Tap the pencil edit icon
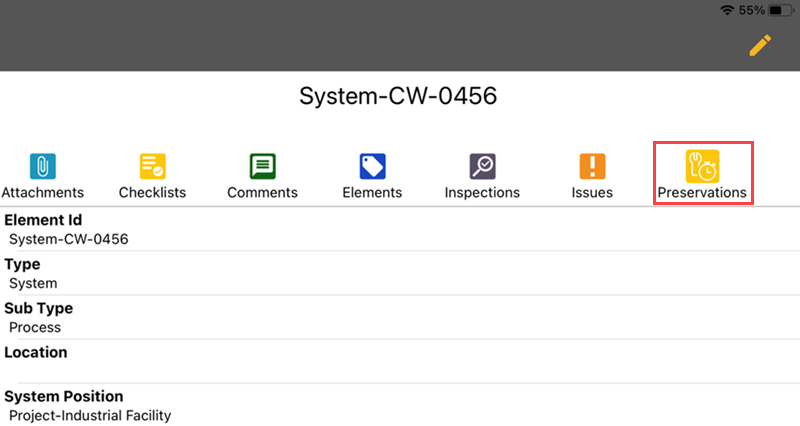This screenshot has height=426, width=800. [x=760, y=45]
